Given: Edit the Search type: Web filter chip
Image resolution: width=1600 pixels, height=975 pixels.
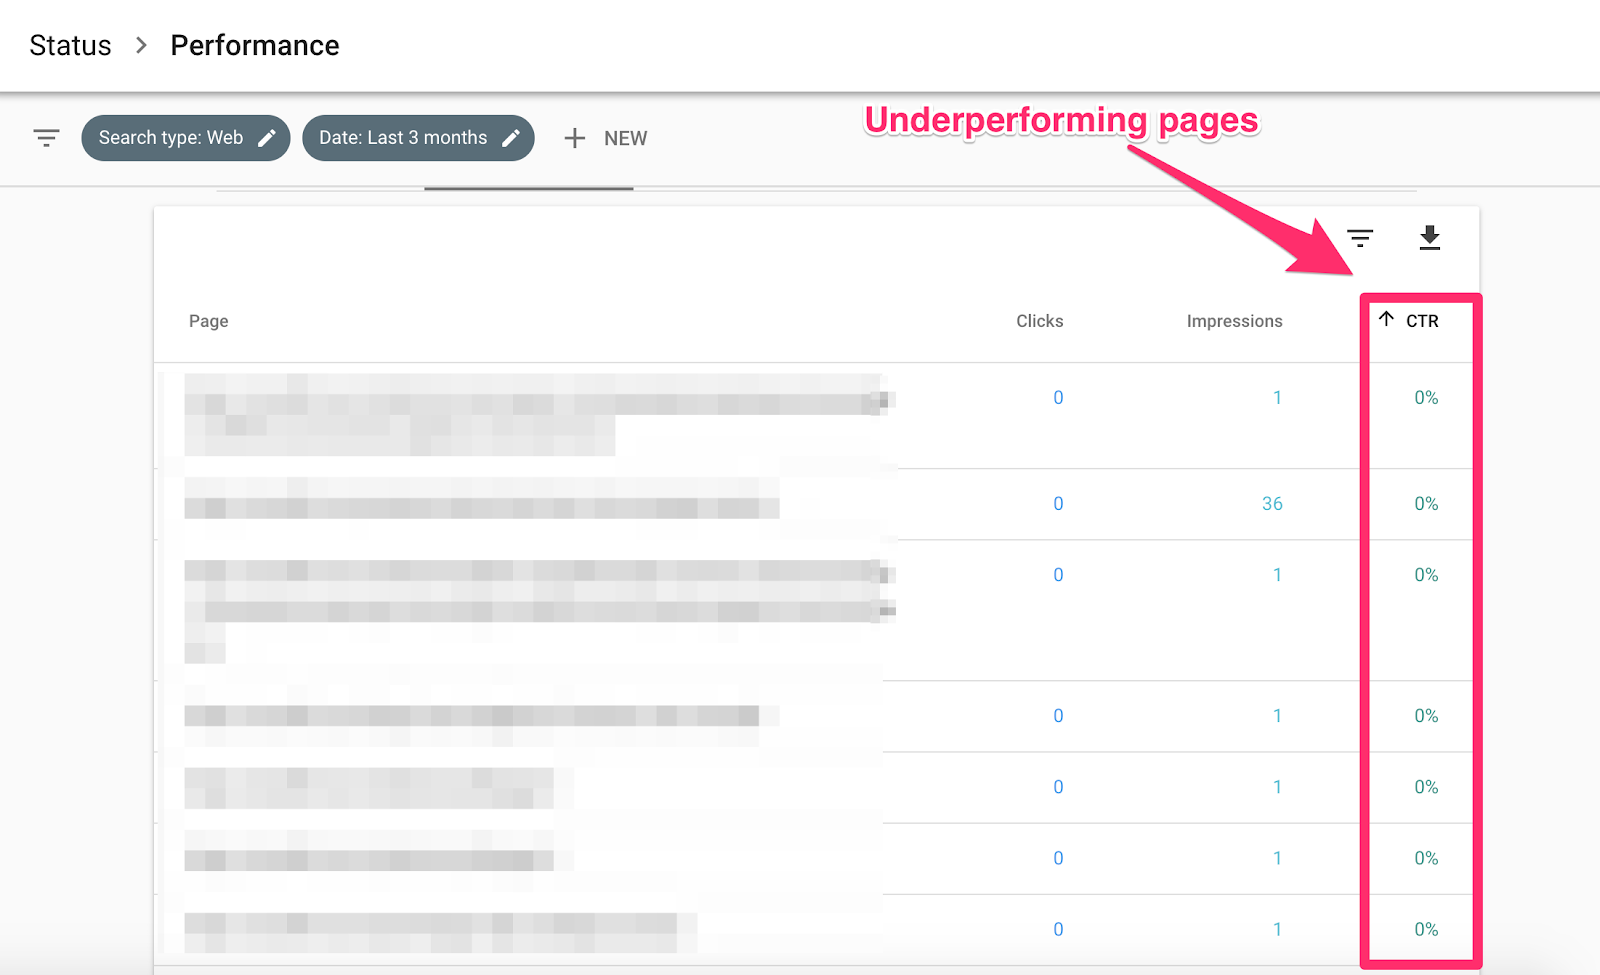Looking at the screenshot, I should 171,138.
